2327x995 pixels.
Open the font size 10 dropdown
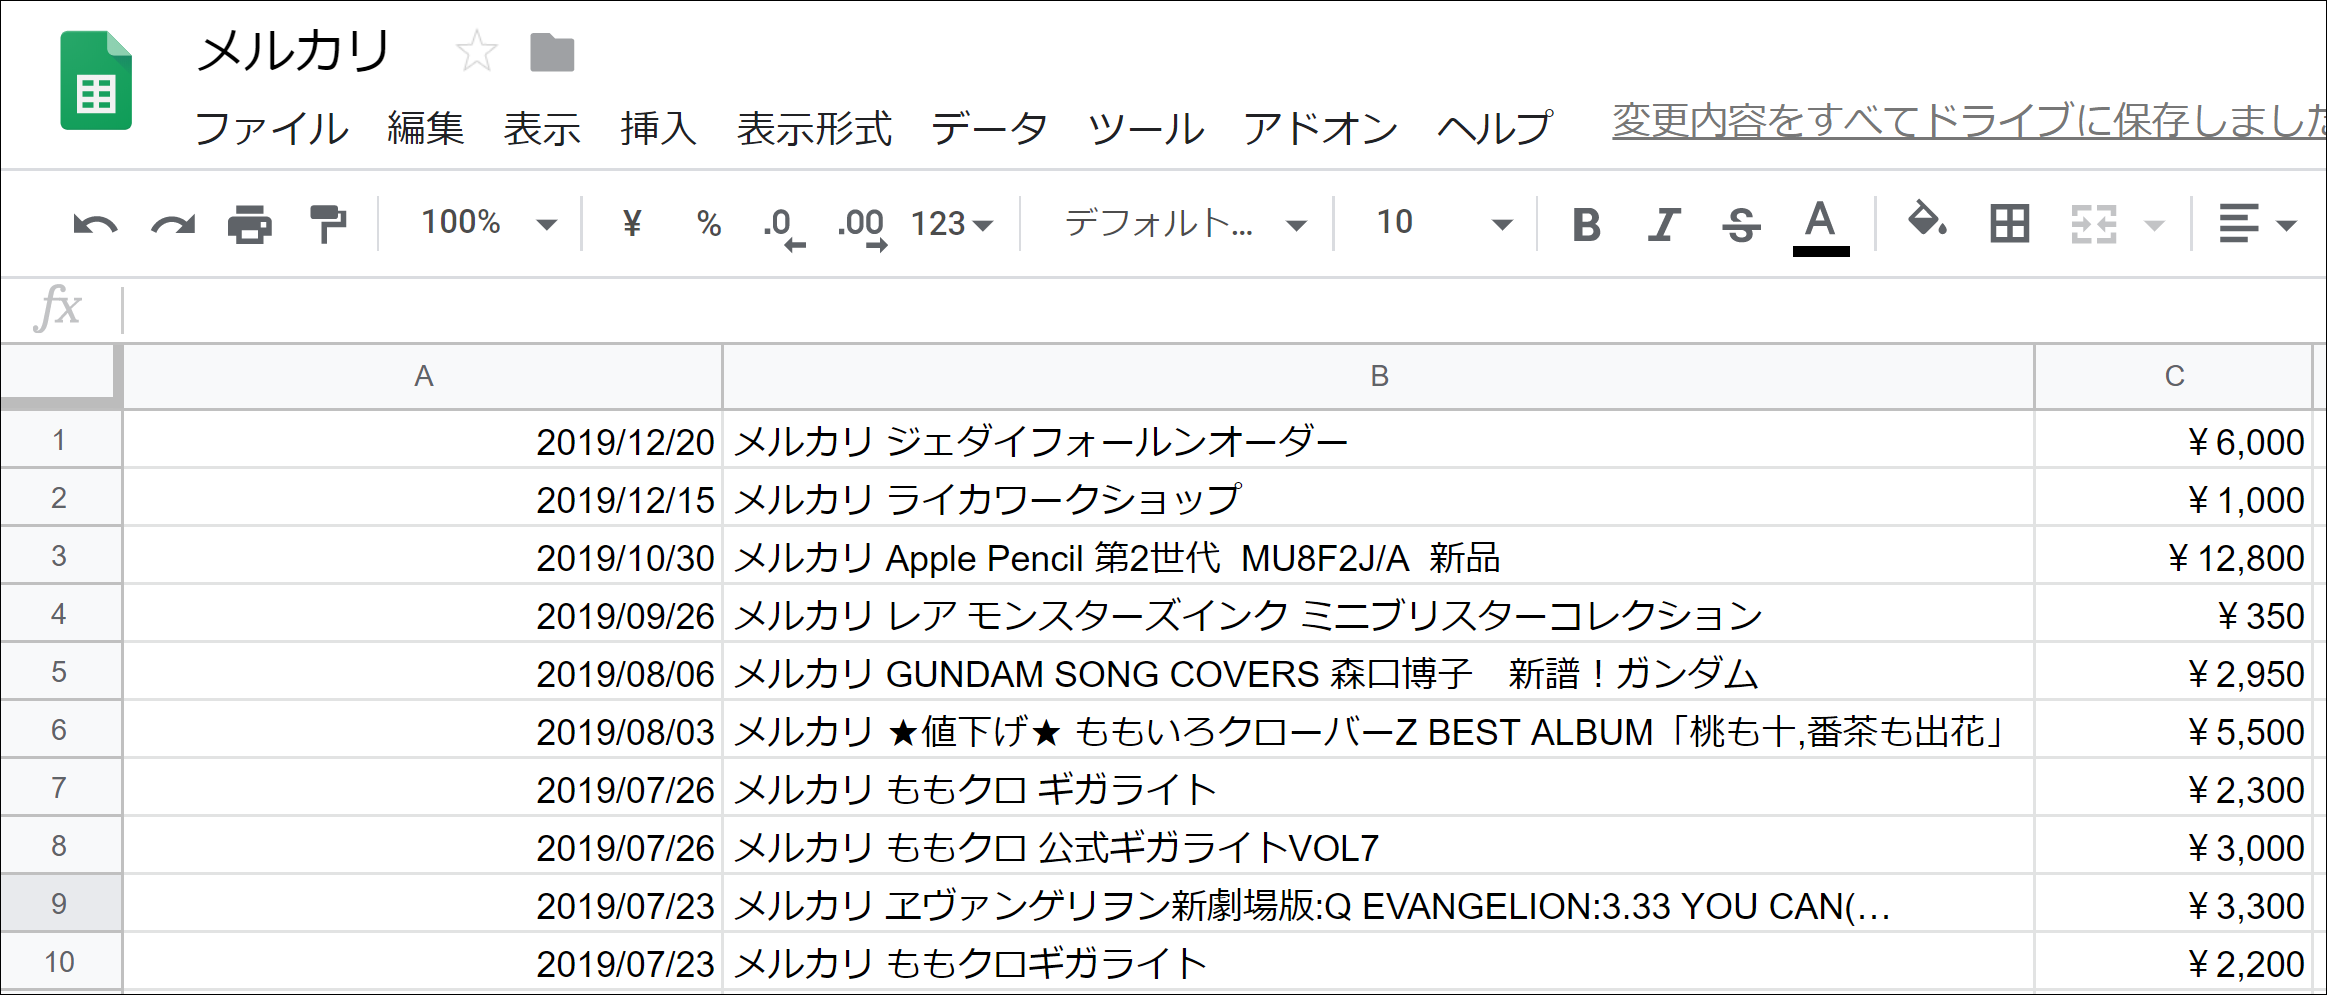[x=1443, y=223]
